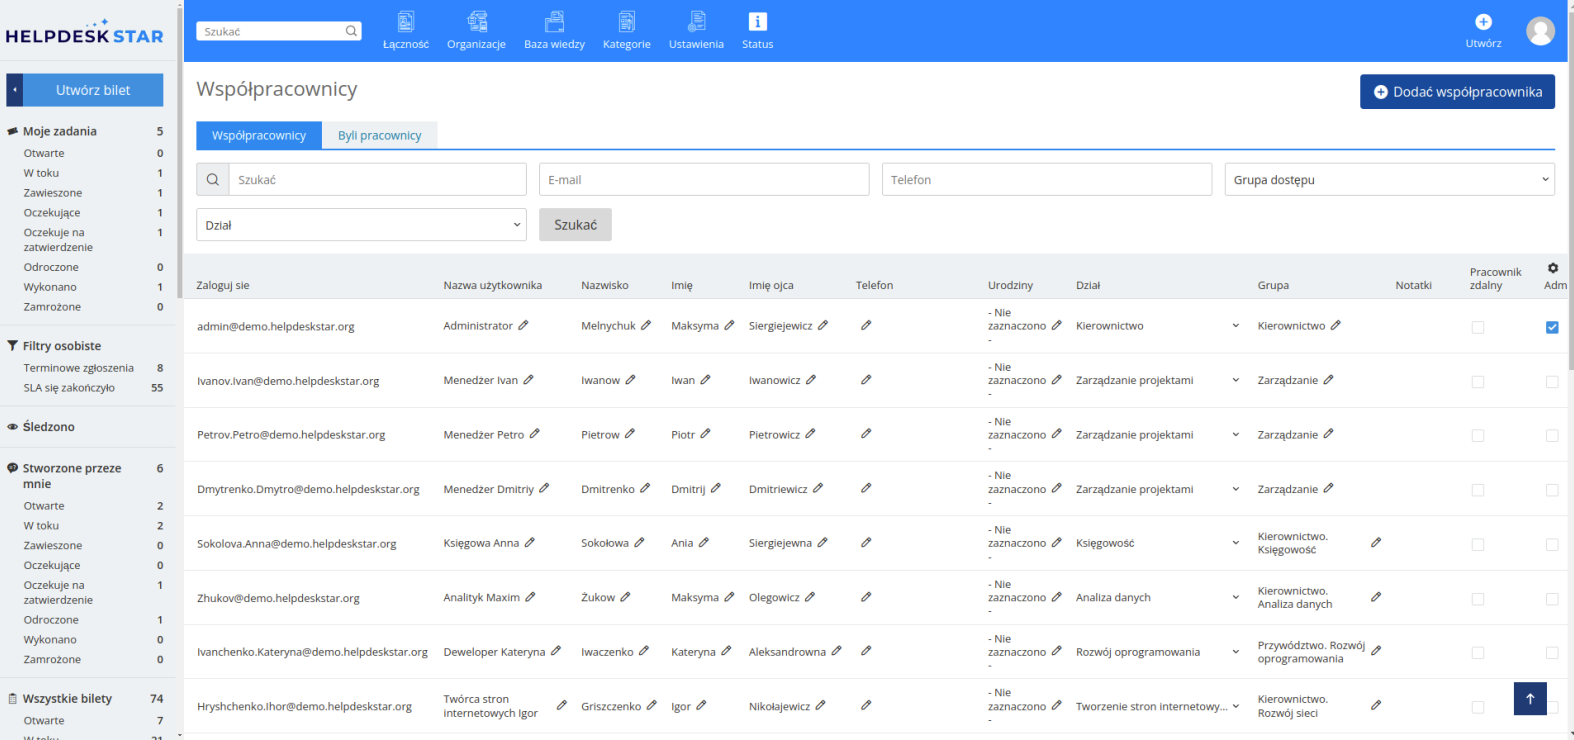Enable remote worker checkbox for Ivanov.Ivan row
Screen dimensions: 1574x740
(1478, 382)
